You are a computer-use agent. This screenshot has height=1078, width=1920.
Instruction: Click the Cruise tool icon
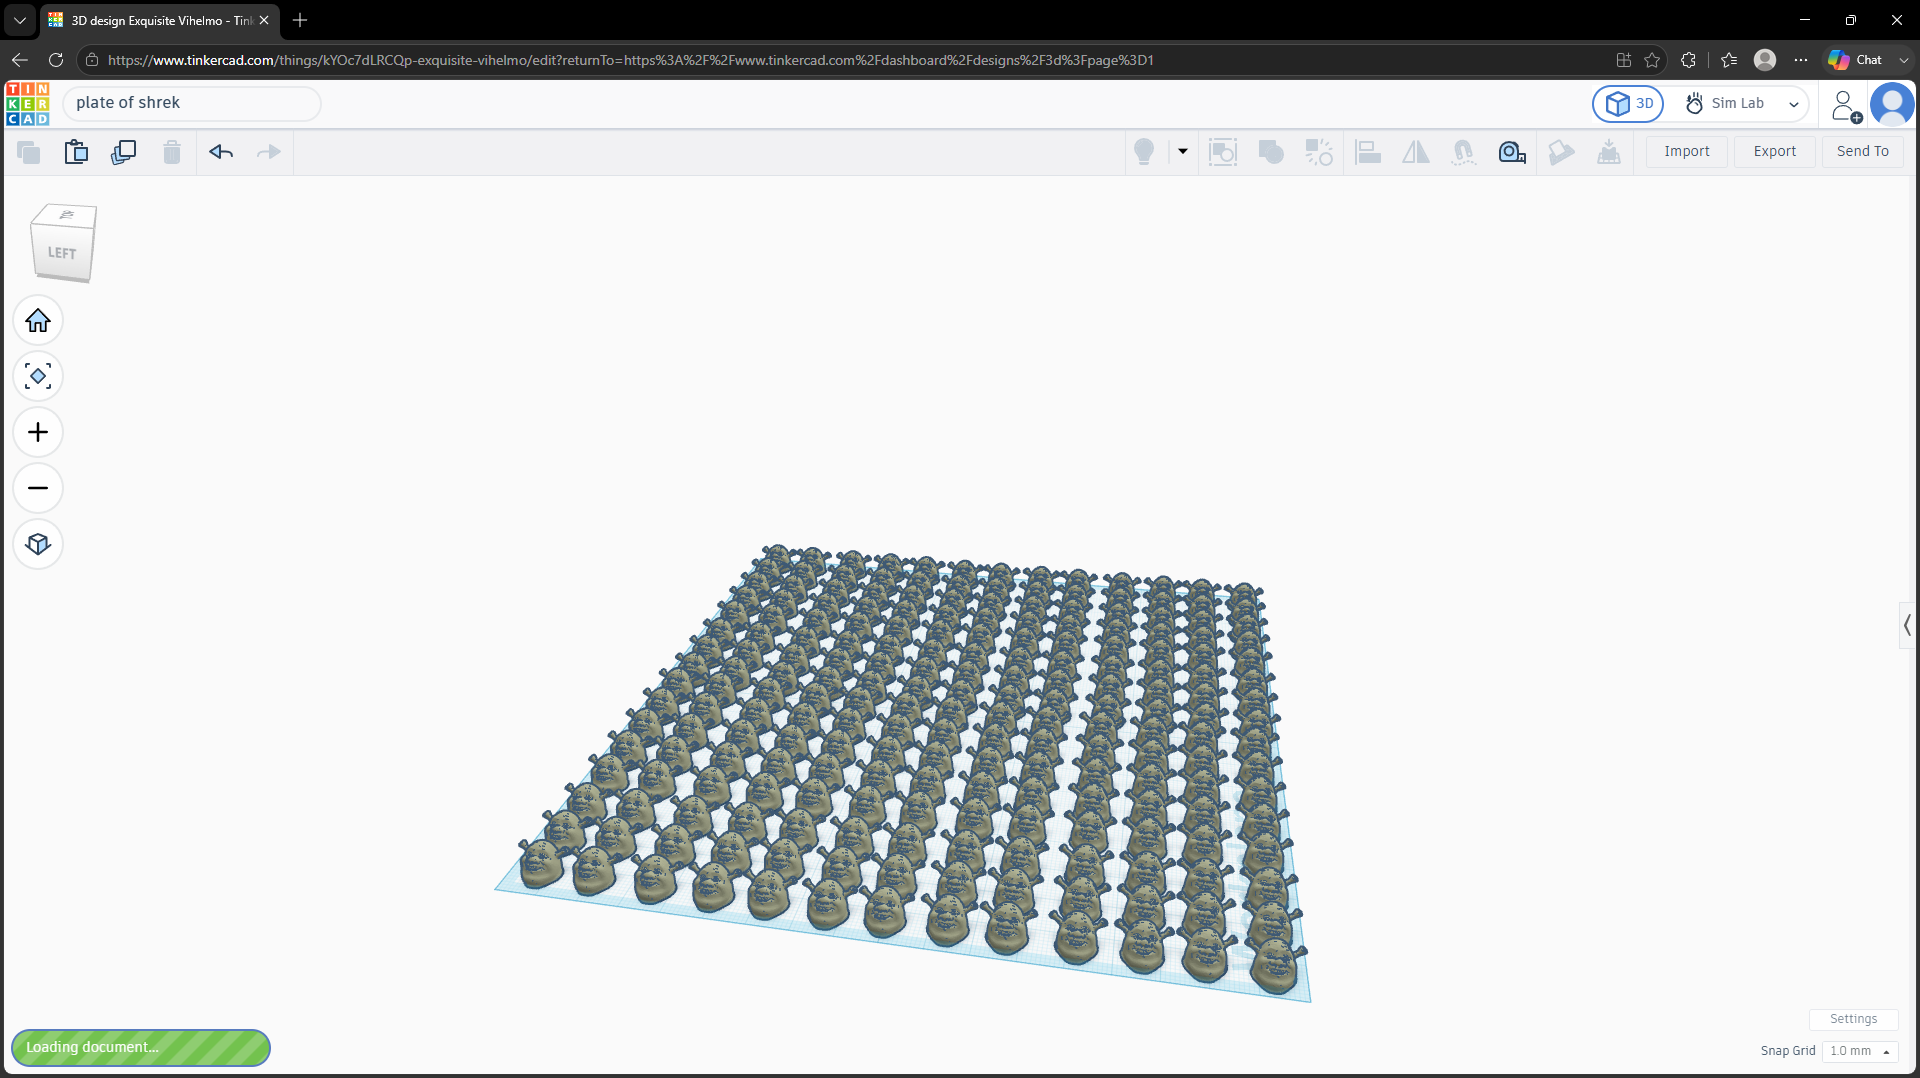(1464, 152)
